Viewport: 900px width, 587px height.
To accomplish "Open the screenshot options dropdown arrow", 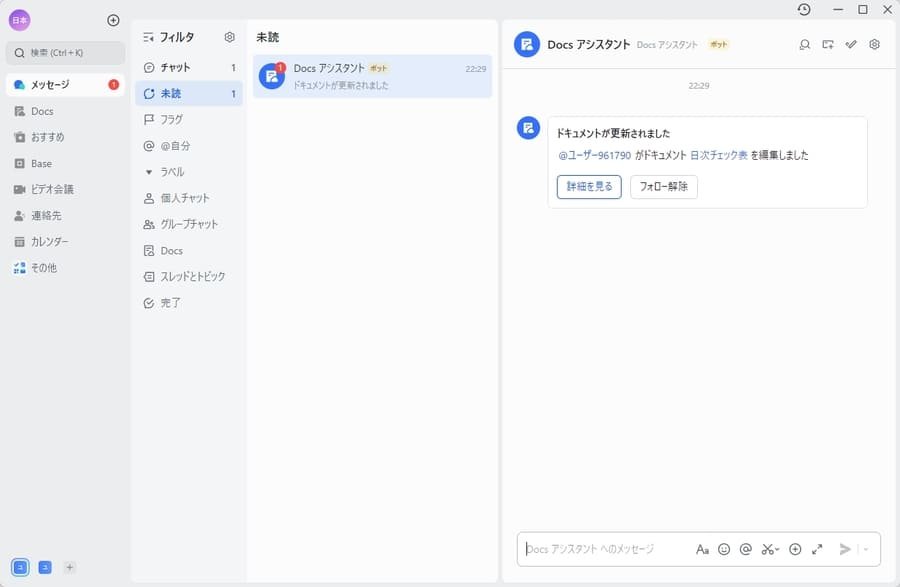I will point(777,549).
